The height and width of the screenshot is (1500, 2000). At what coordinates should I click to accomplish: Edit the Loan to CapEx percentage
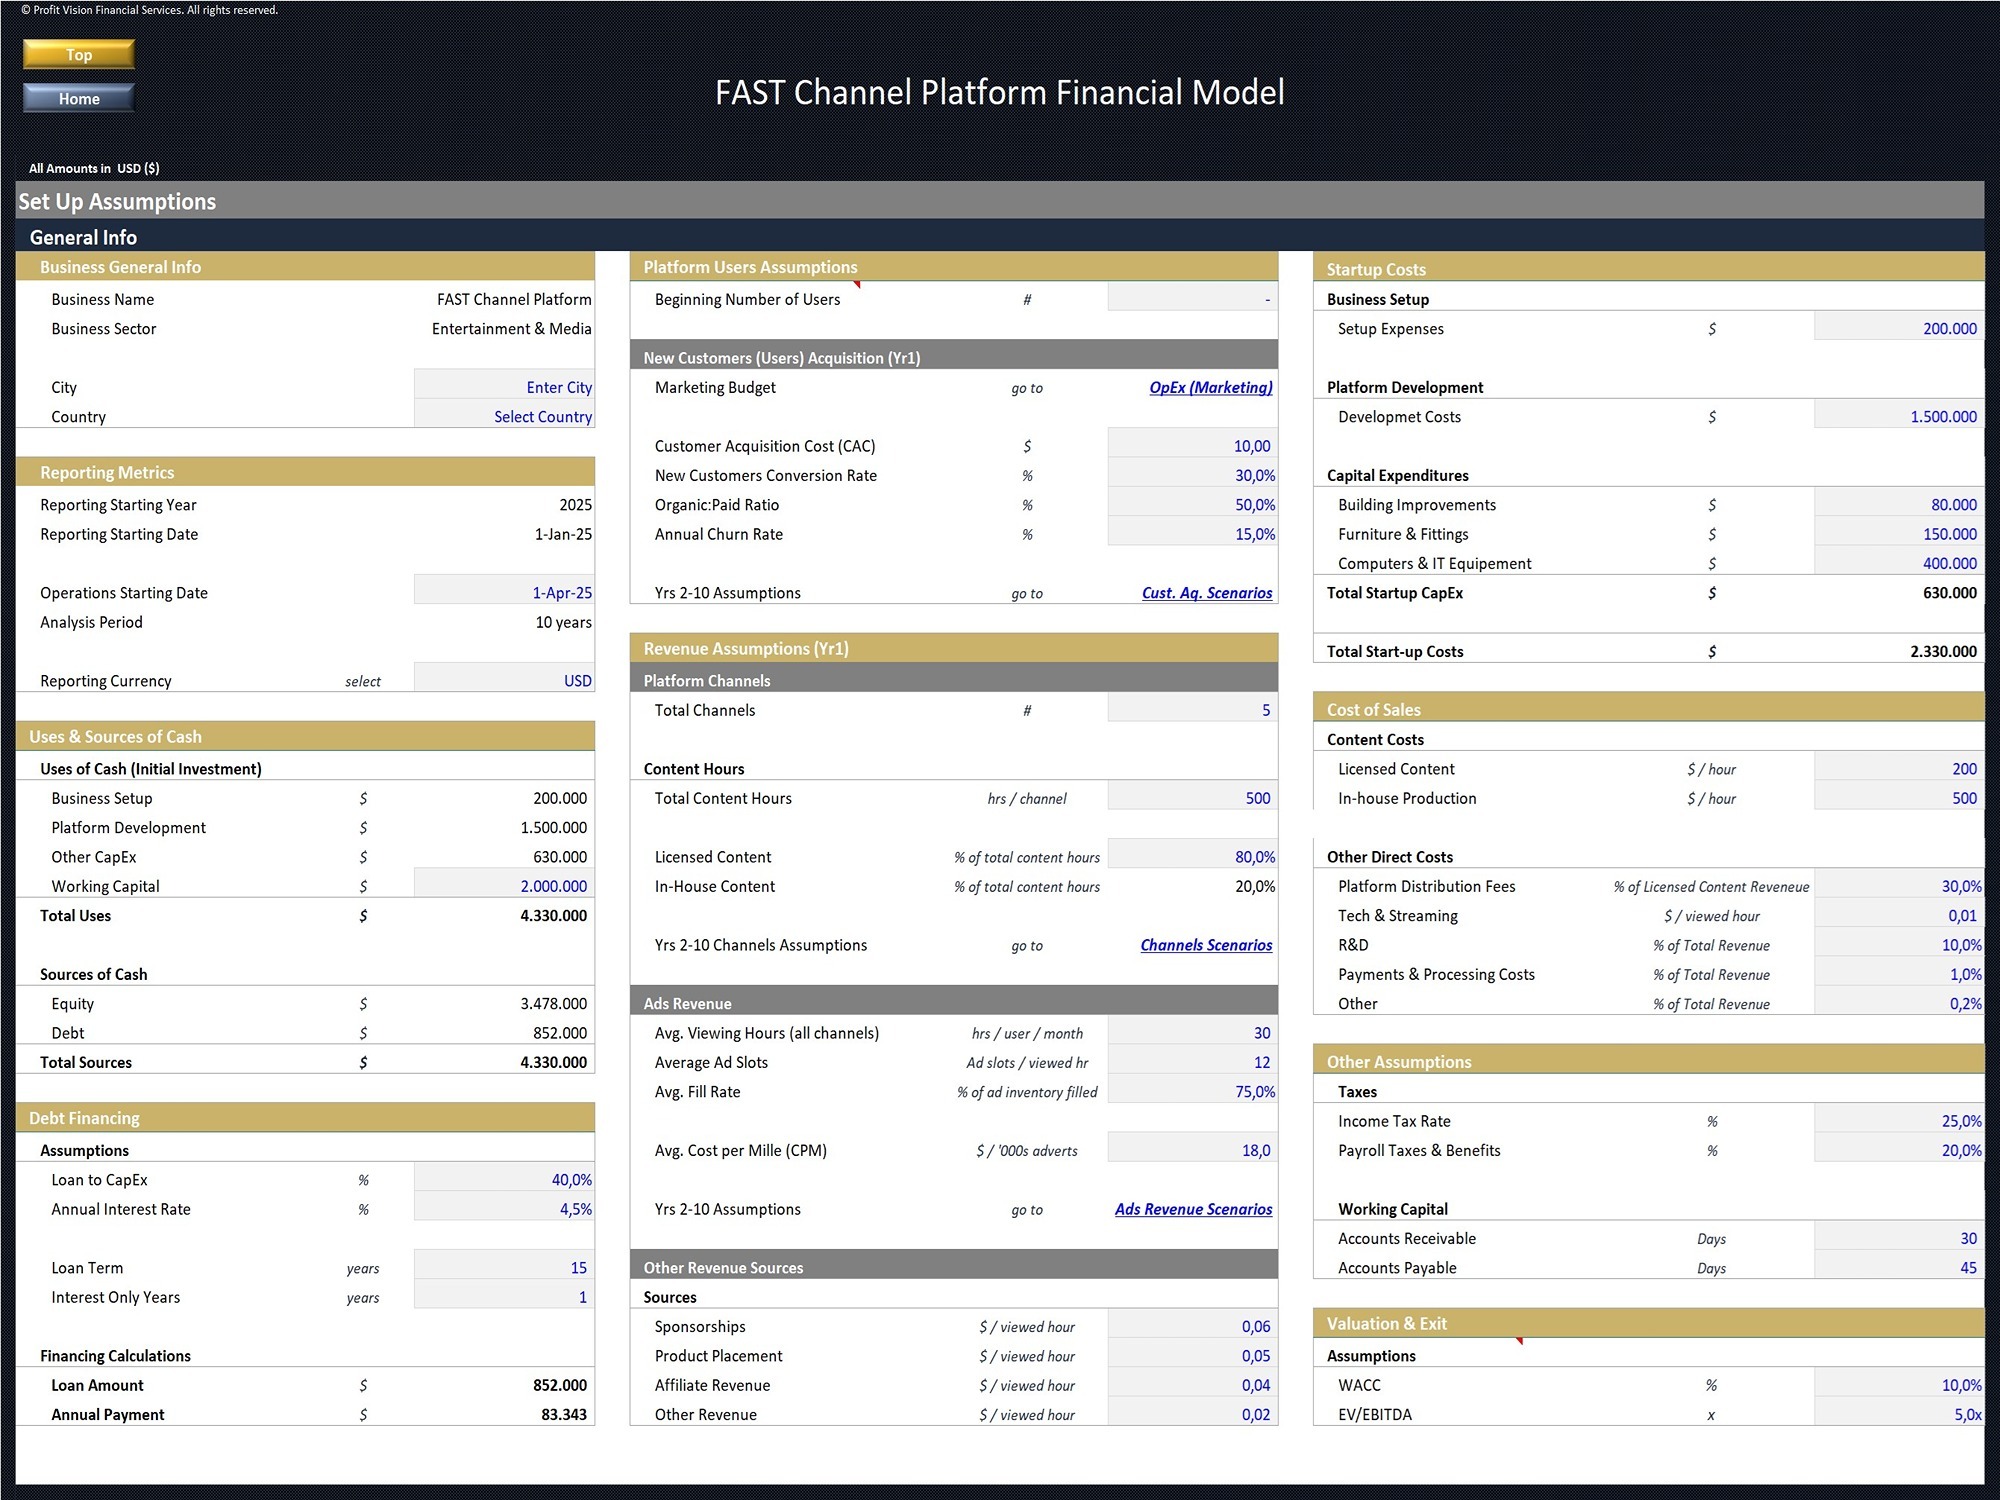point(503,1179)
